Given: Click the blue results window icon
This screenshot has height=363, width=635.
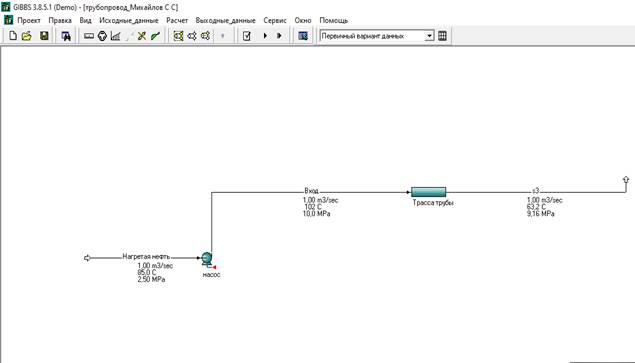Looking at the screenshot, I should 303,36.
